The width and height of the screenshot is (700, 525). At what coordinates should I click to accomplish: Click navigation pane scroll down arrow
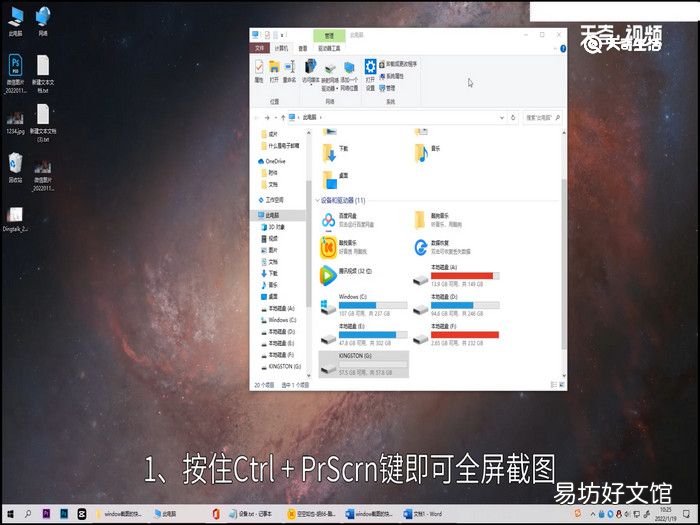(x=308, y=376)
